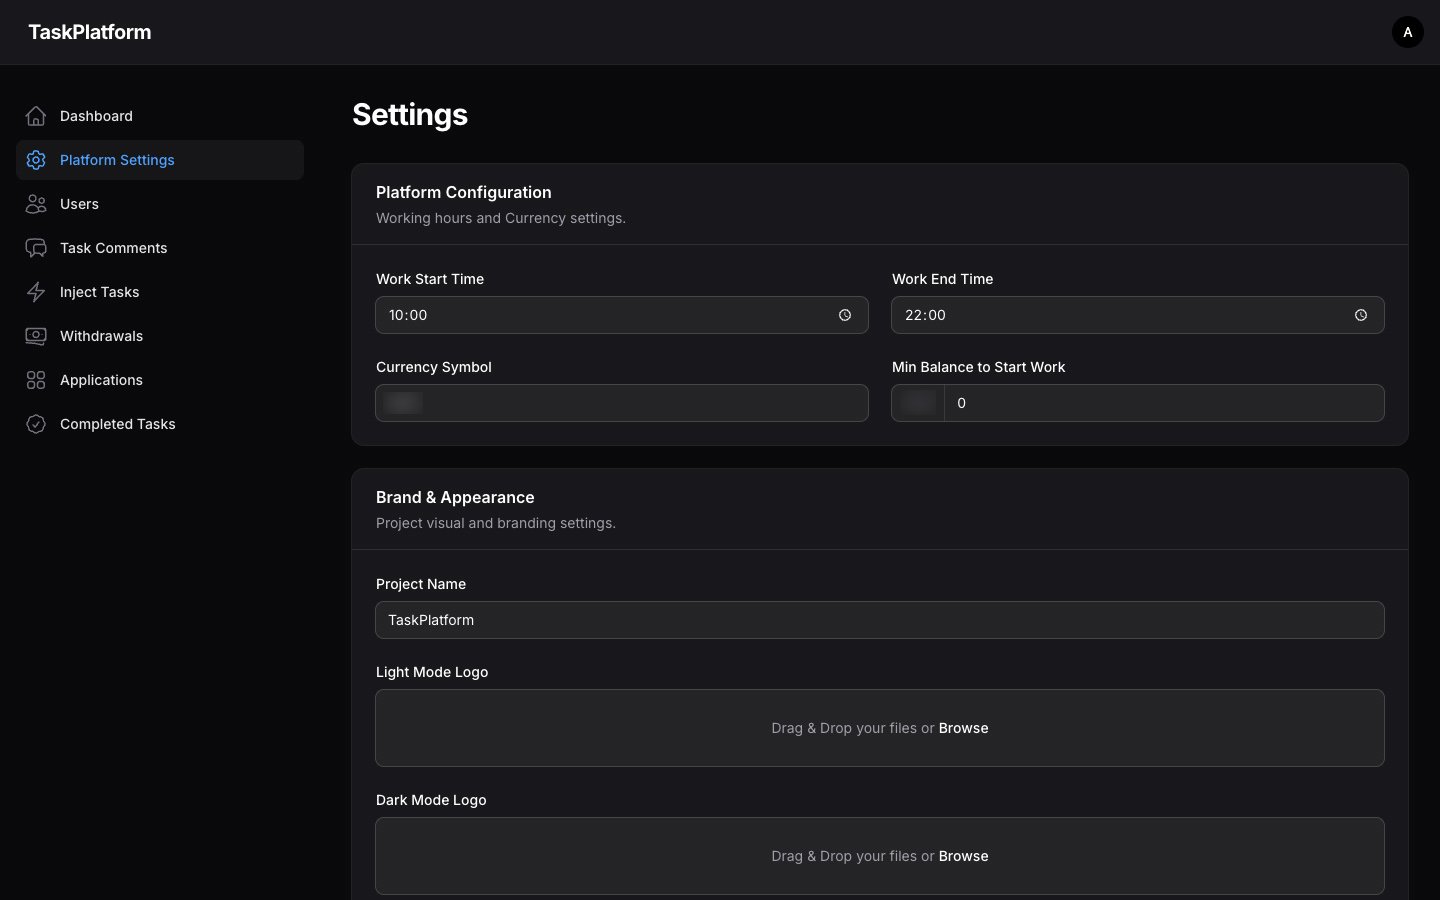
Task: Click the Light Mode Logo label
Action: tap(432, 672)
